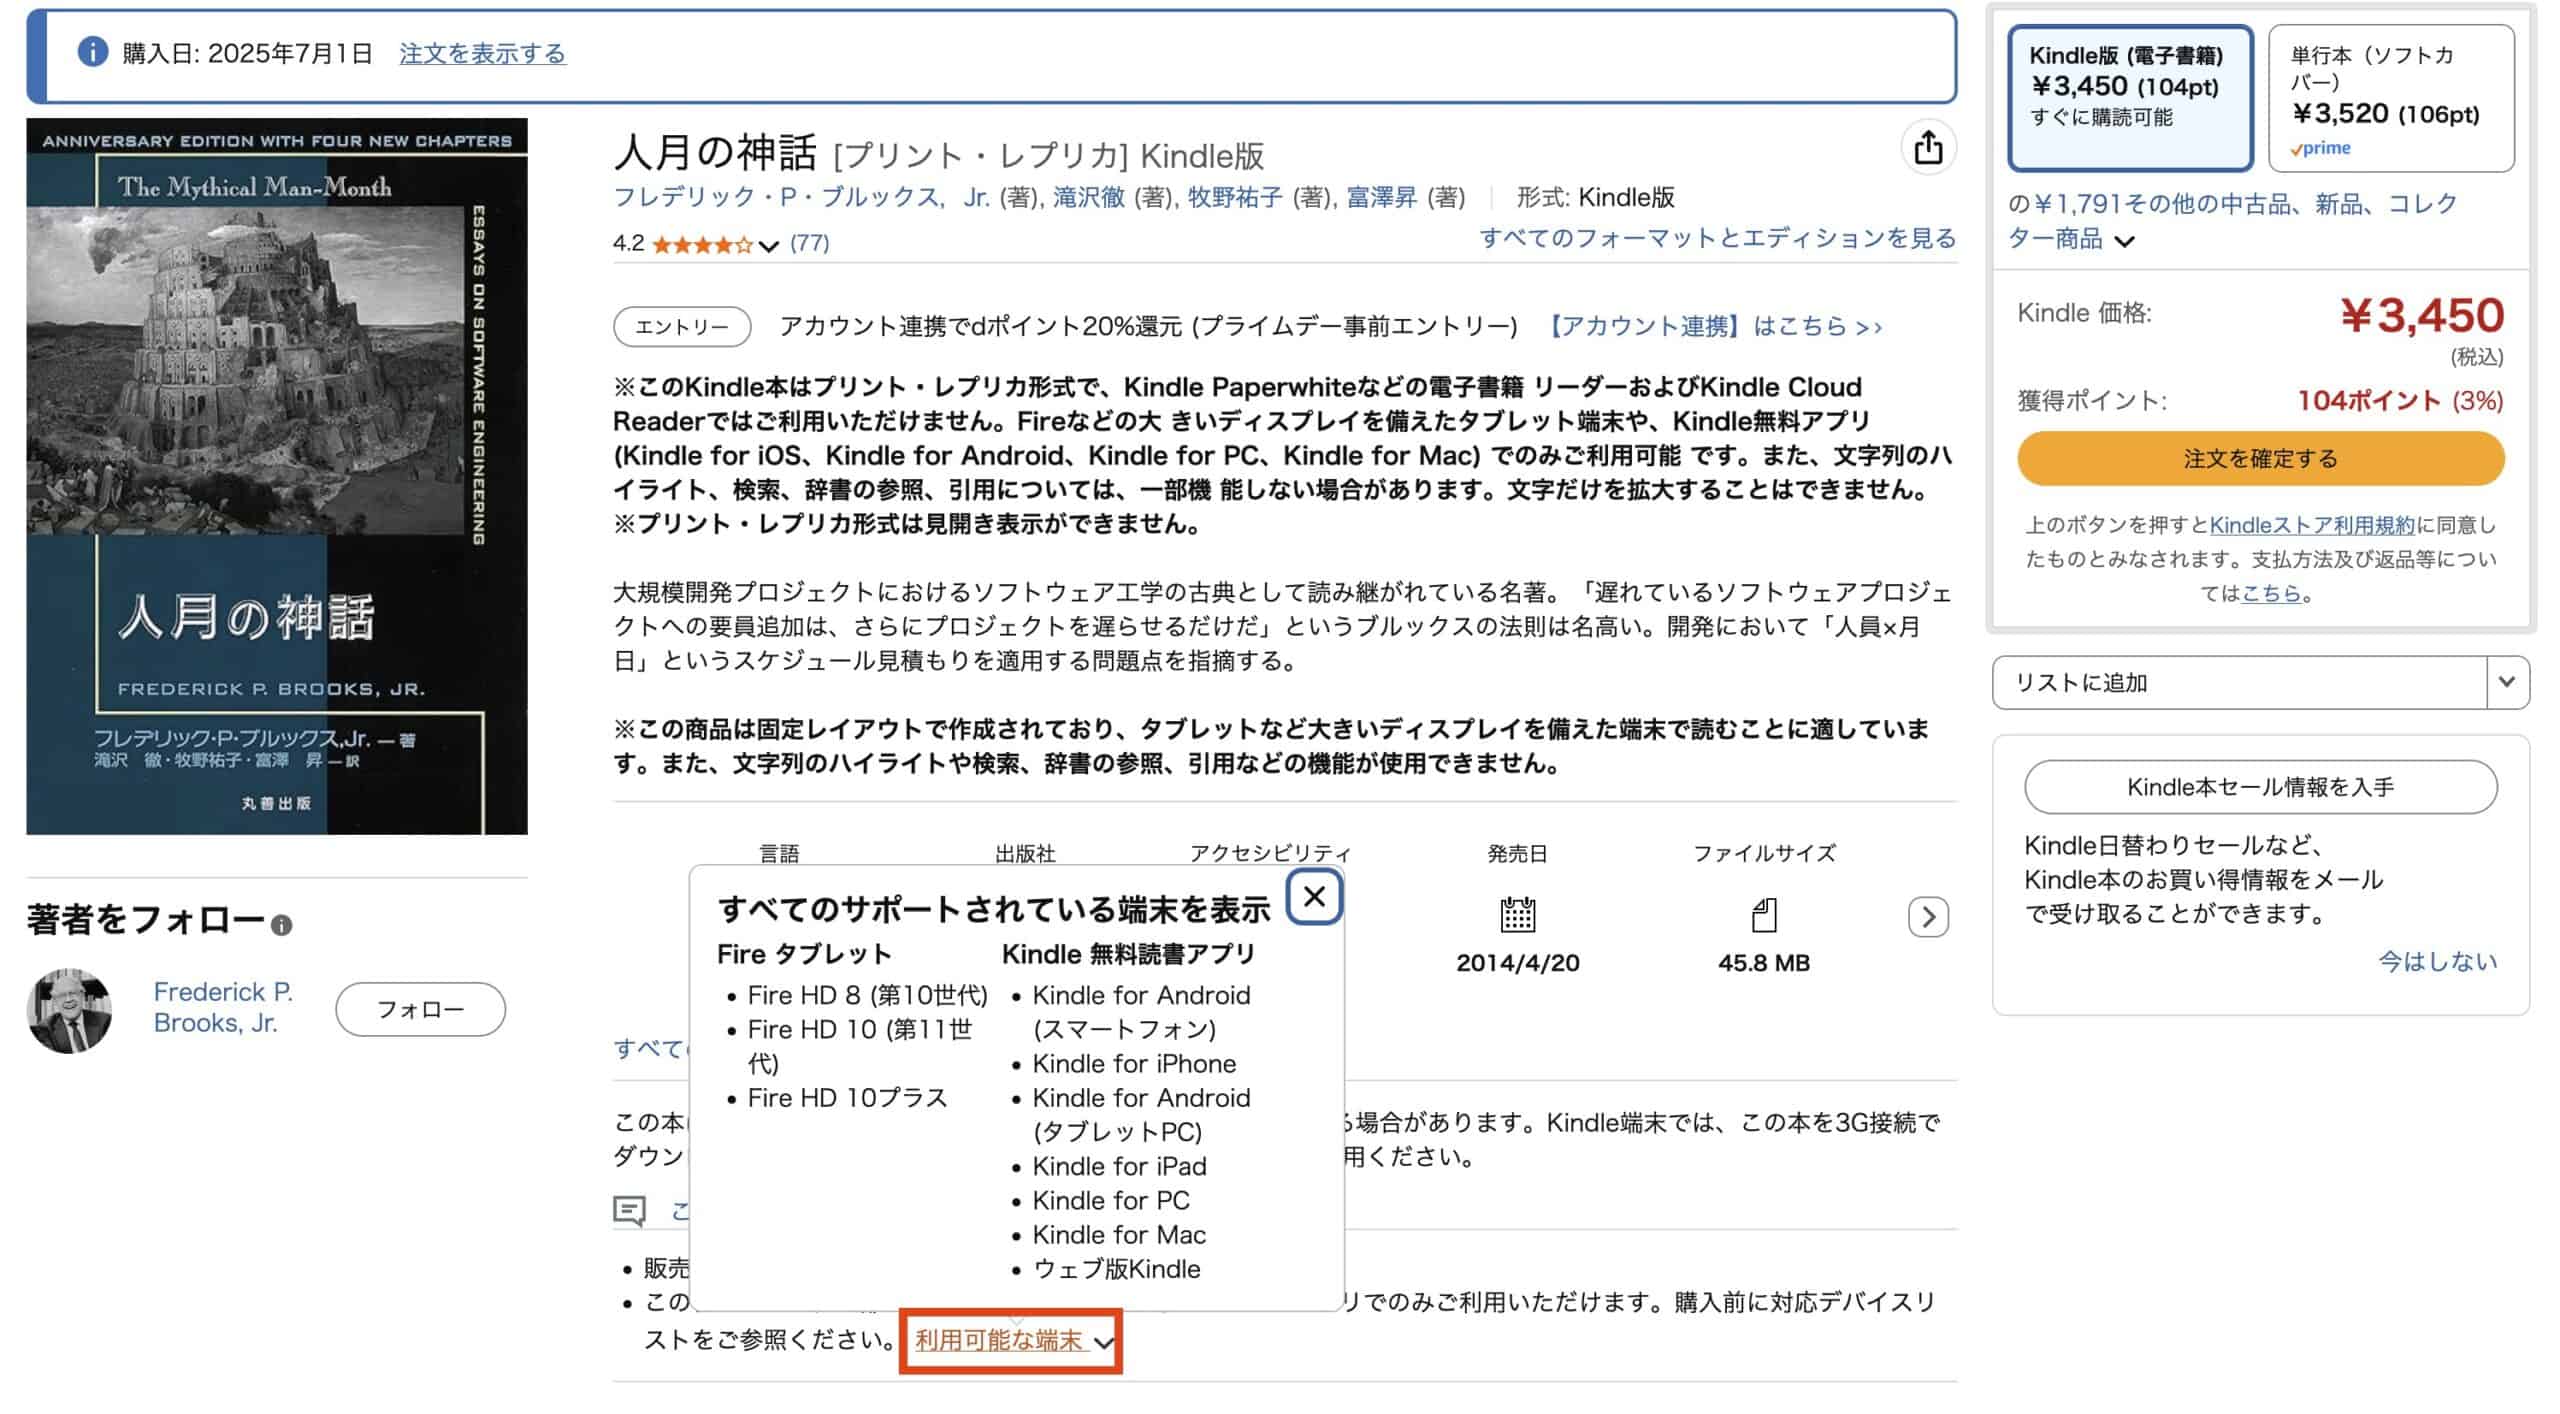Click the 注文を確定する order button
The width and height of the screenshot is (2560, 1414).
(2260, 459)
